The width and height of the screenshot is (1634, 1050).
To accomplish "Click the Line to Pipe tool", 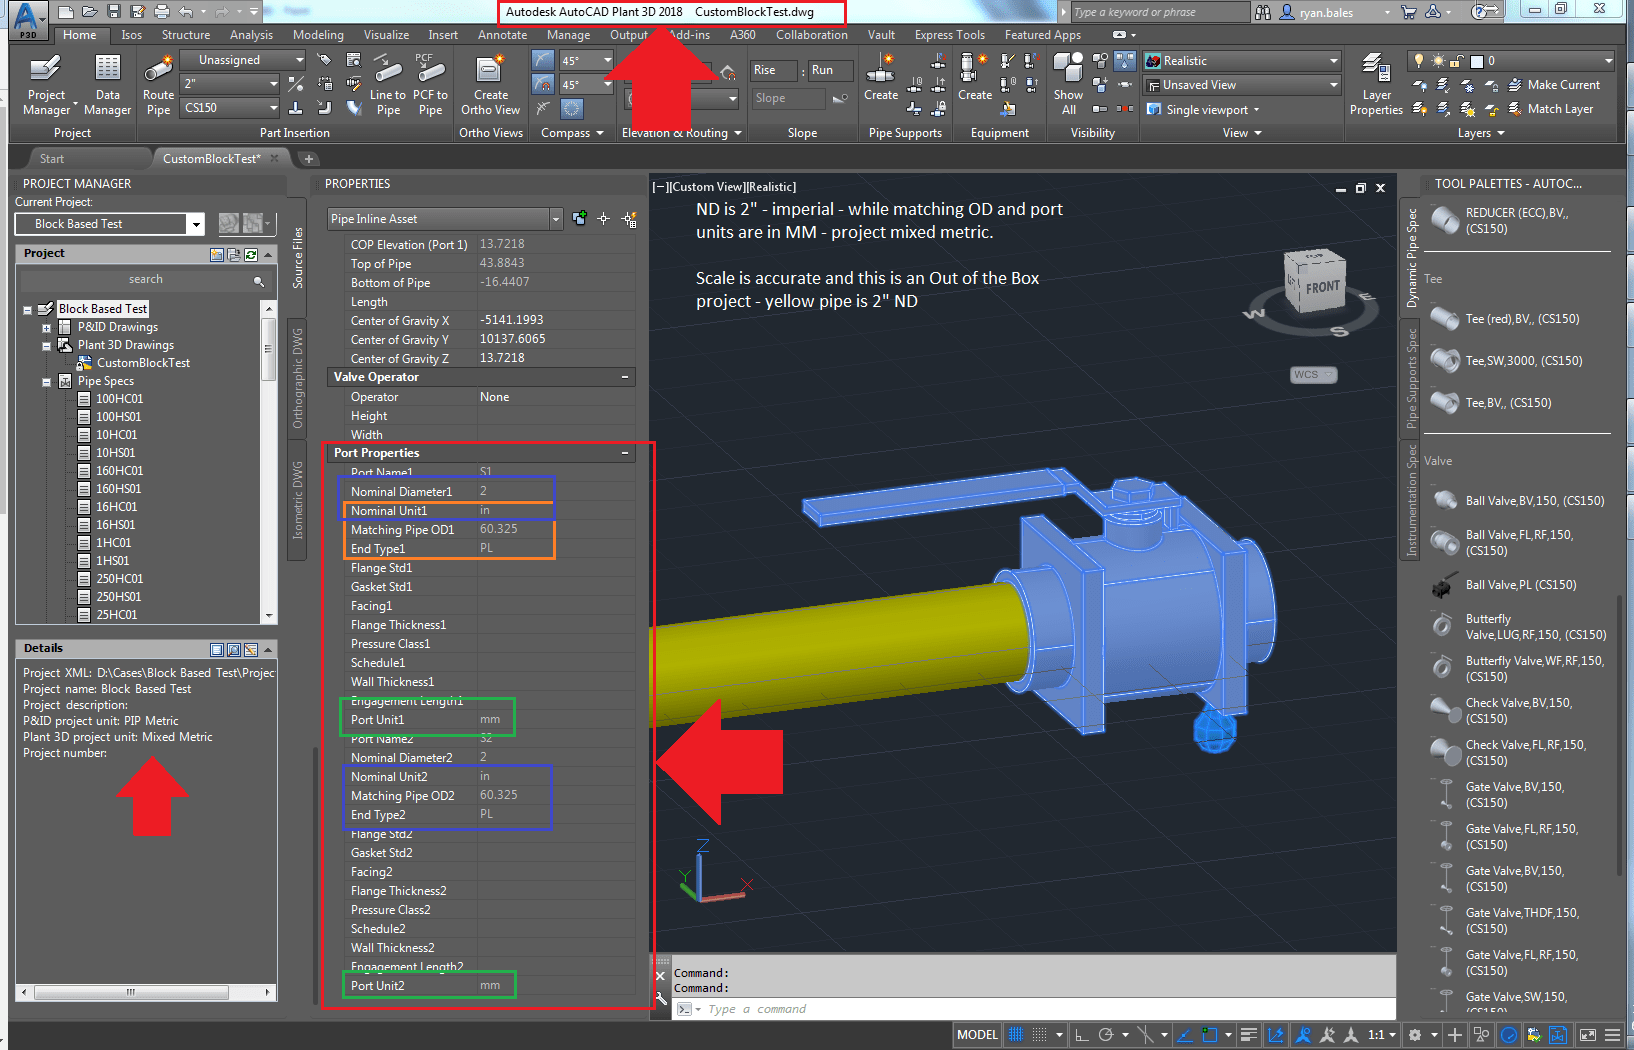I will 388,84.
